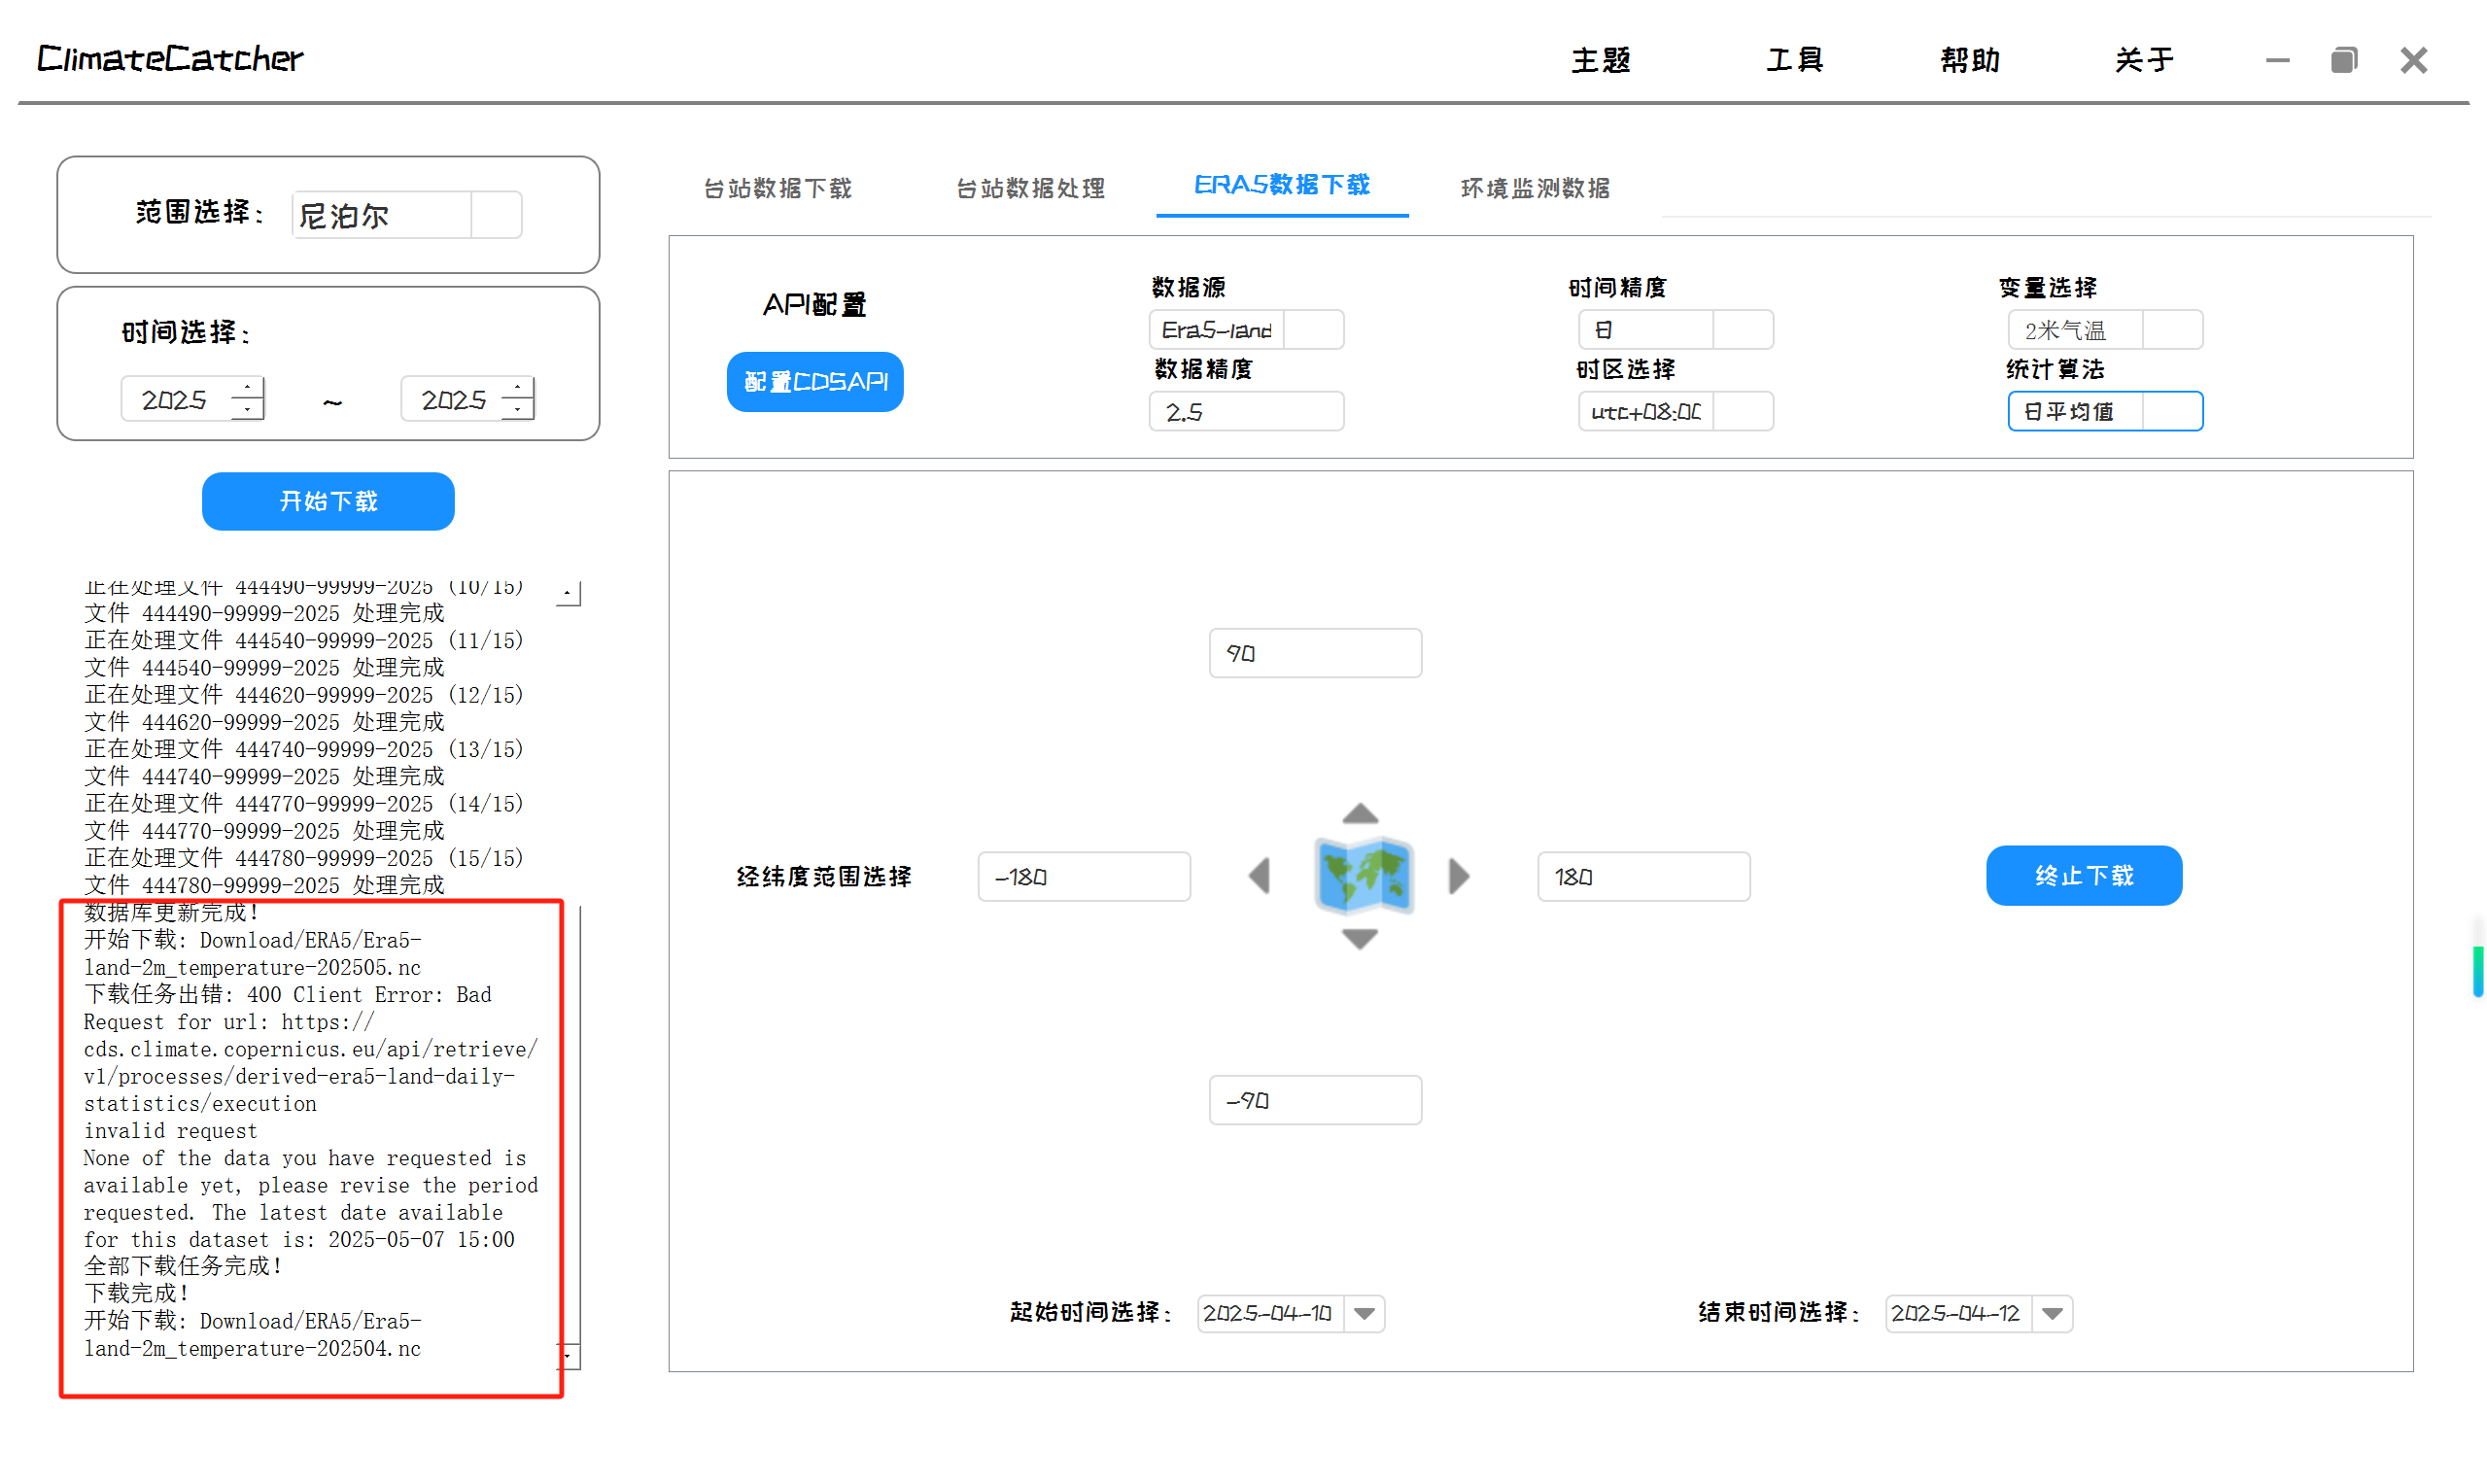2487x1484 pixels.
Task: Increase the start year spinner value
Action: pos(247,388)
